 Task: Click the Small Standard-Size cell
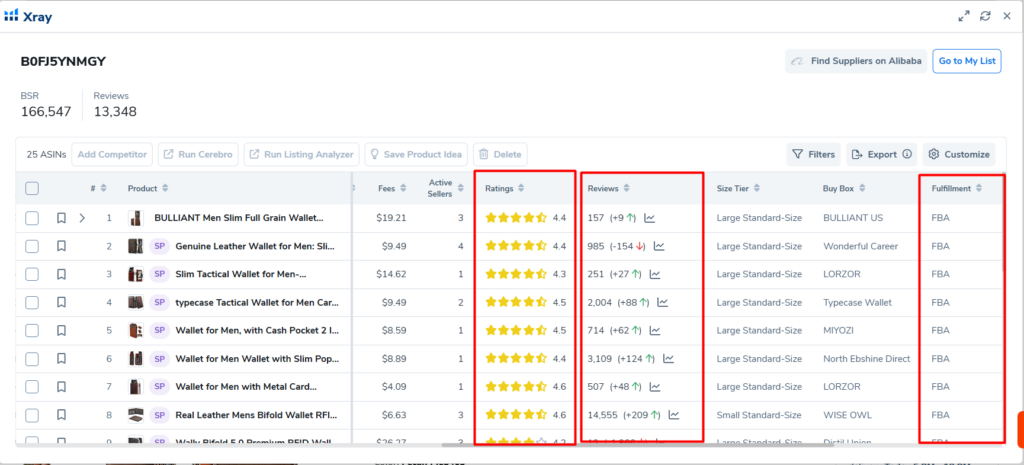coord(758,415)
